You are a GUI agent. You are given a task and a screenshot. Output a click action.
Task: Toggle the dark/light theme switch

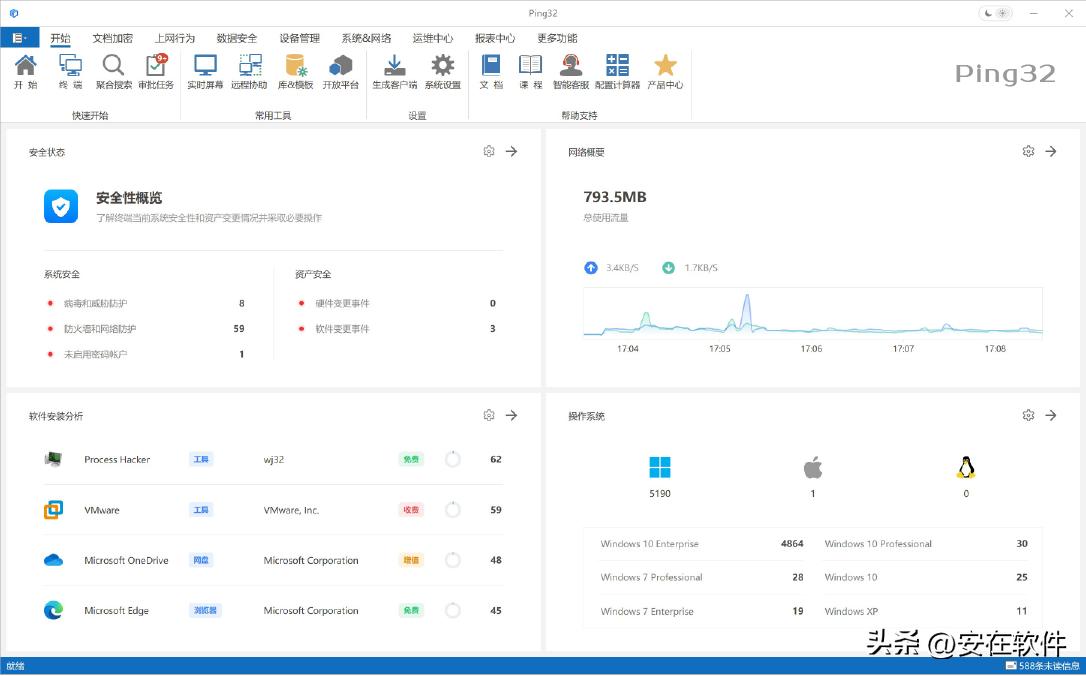(x=996, y=13)
